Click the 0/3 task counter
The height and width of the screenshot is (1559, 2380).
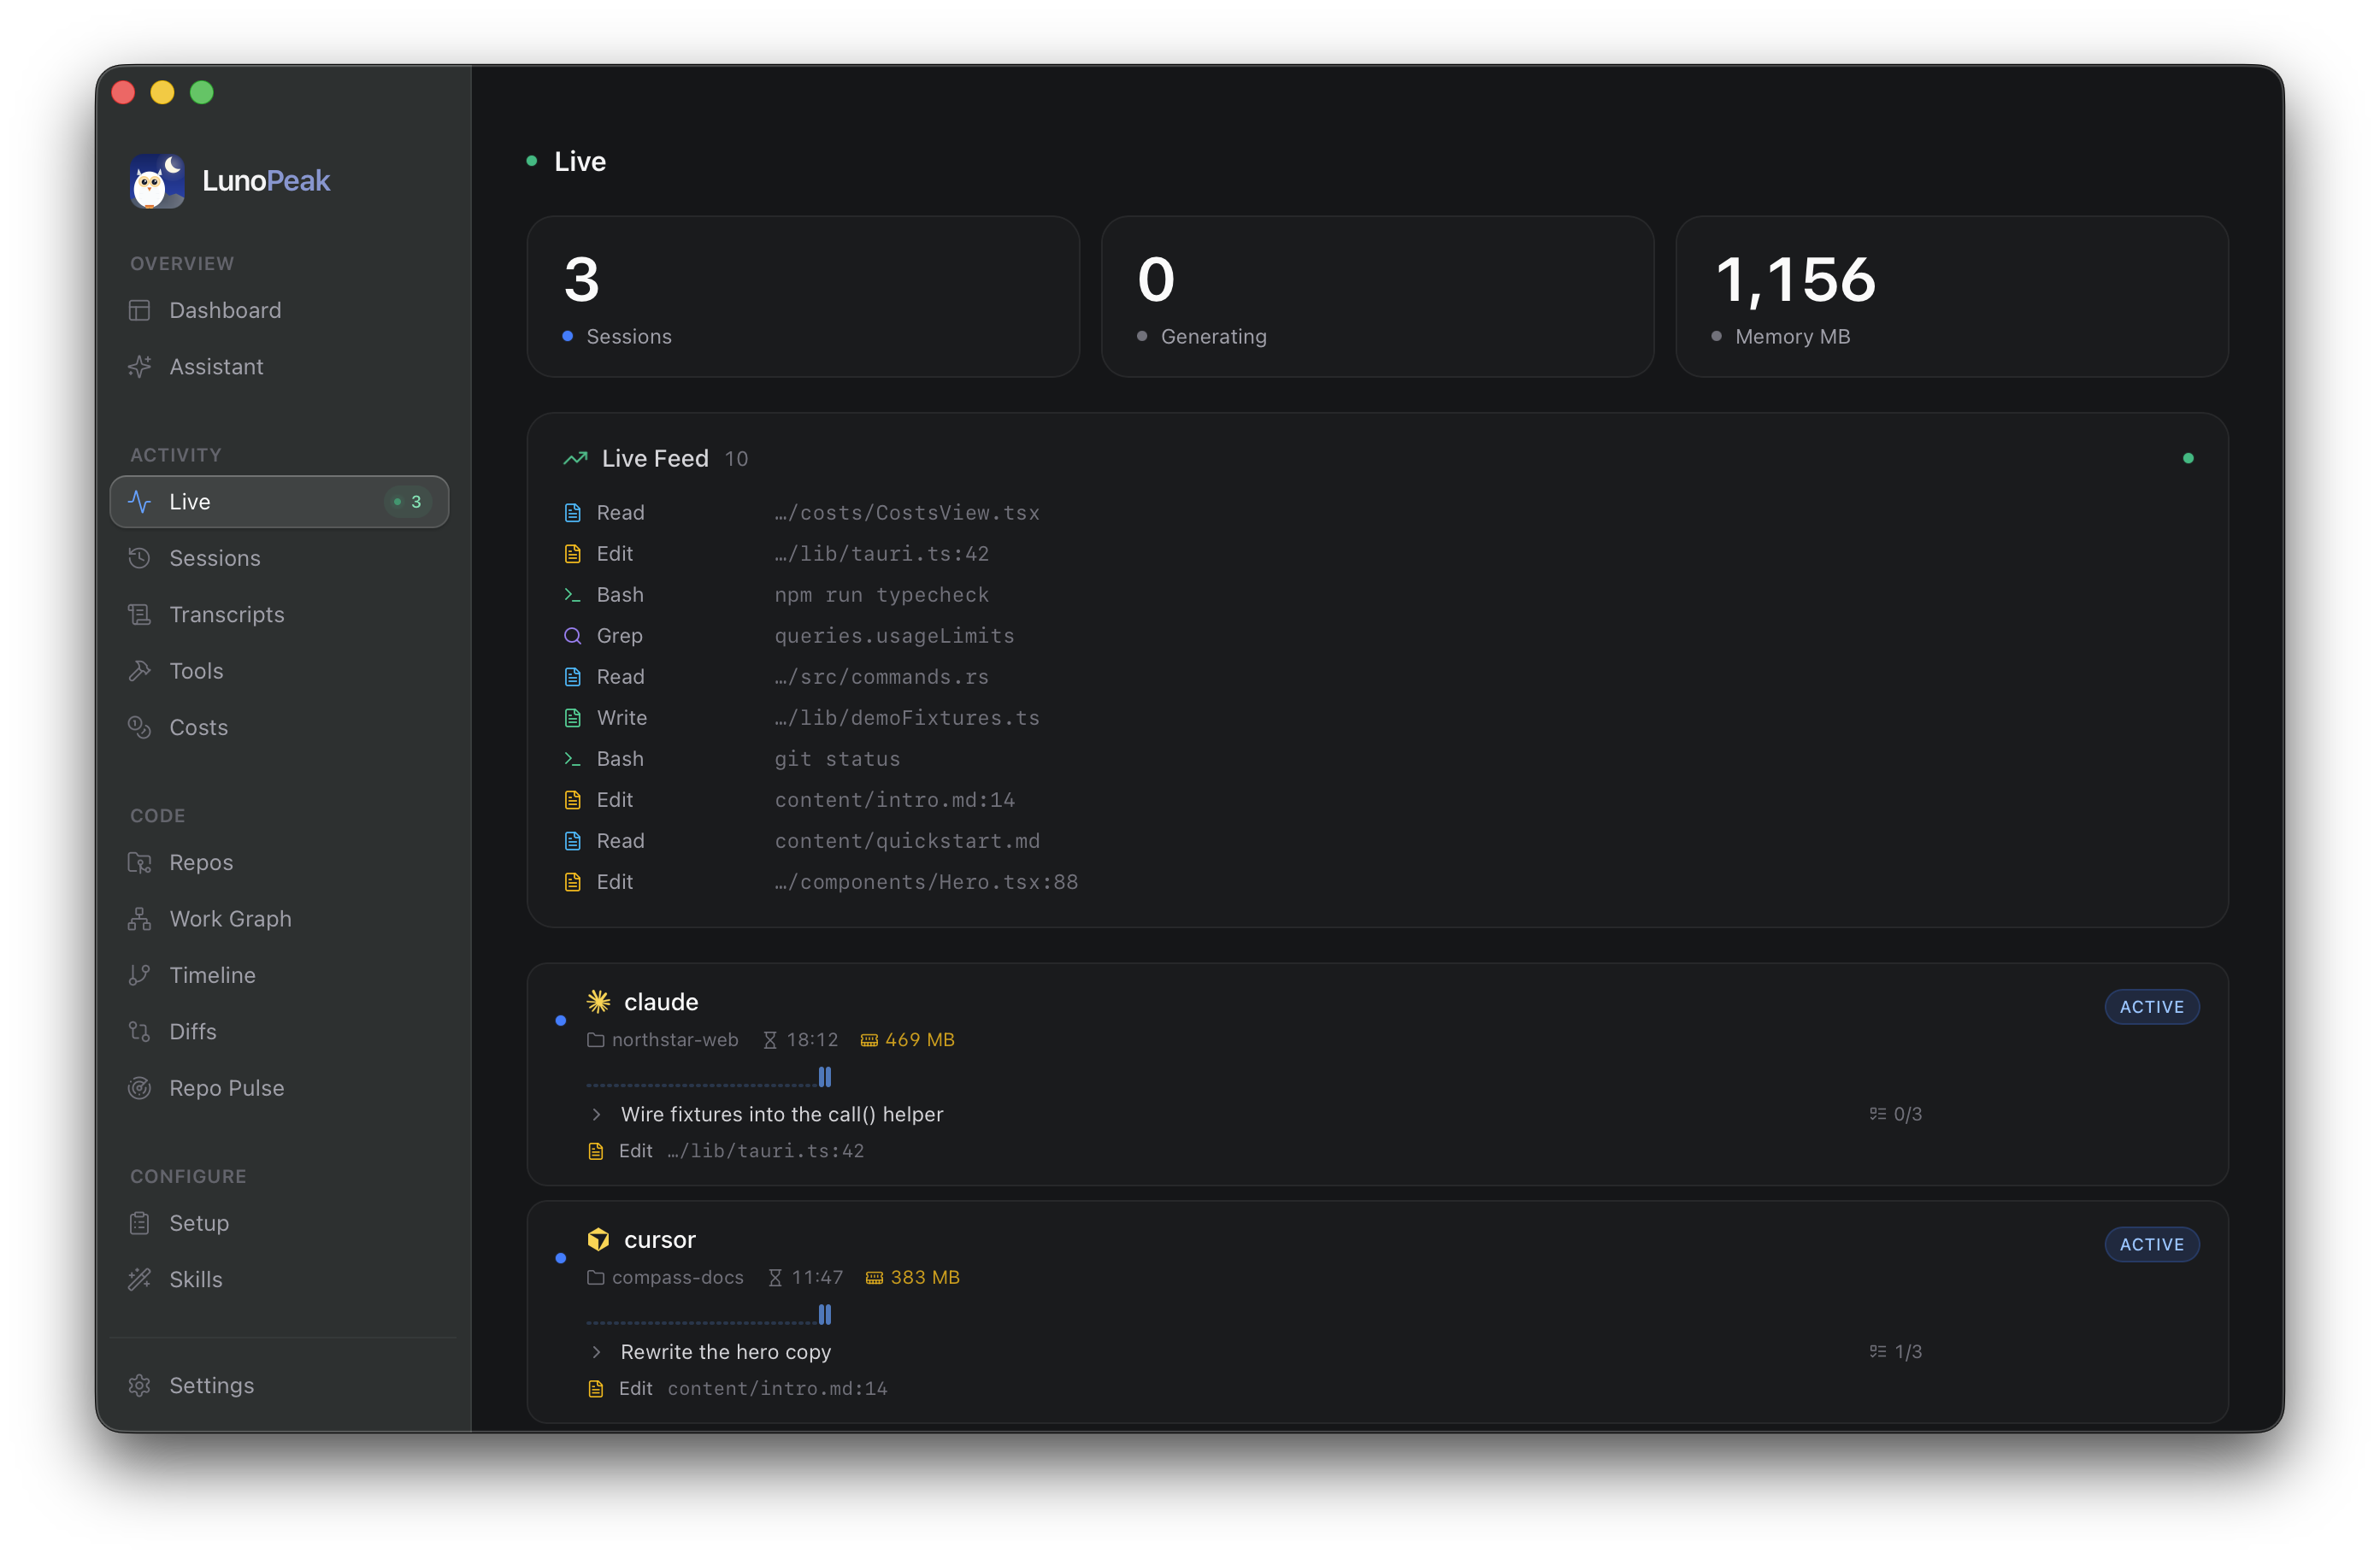pyautogui.click(x=1896, y=1114)
